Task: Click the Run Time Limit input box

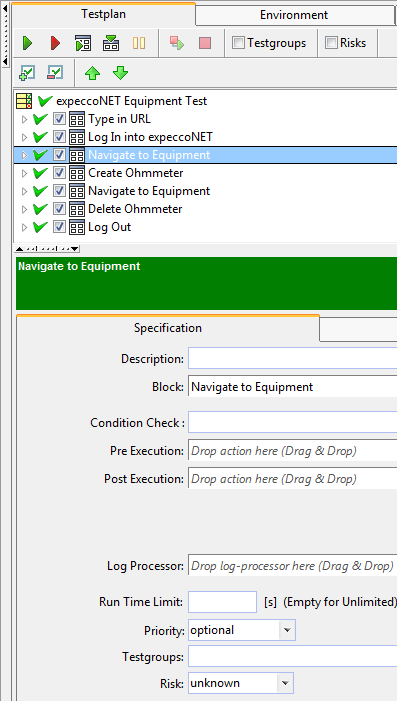Action: [222, 602]
